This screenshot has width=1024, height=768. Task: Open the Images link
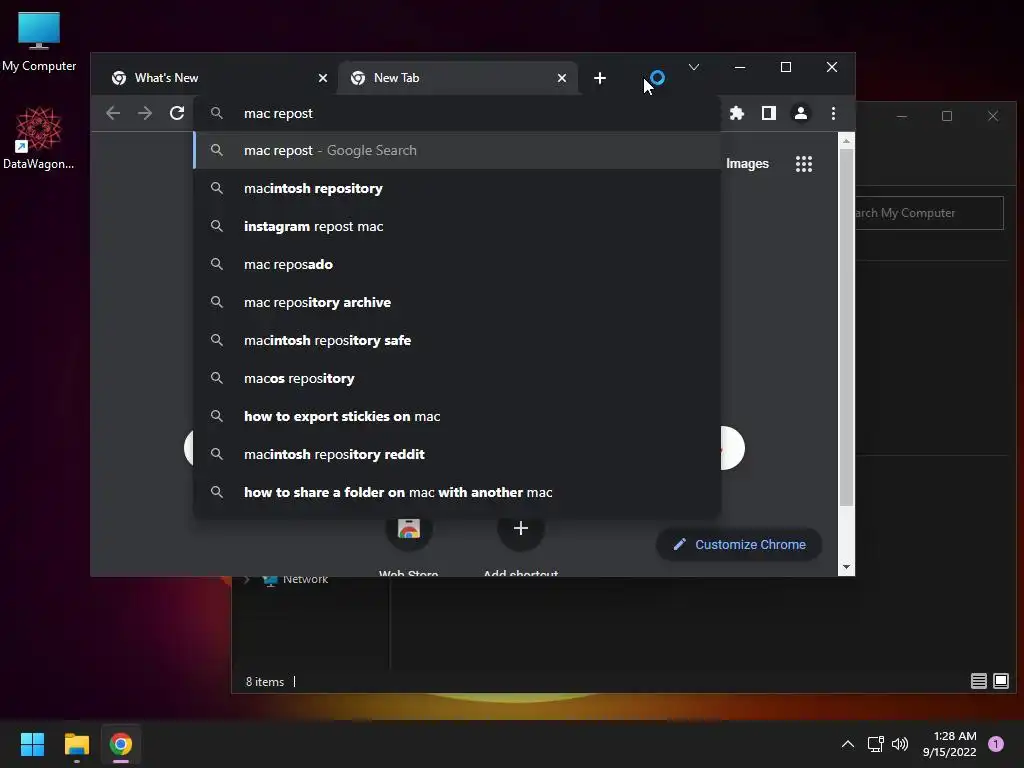tap(747, 164)
